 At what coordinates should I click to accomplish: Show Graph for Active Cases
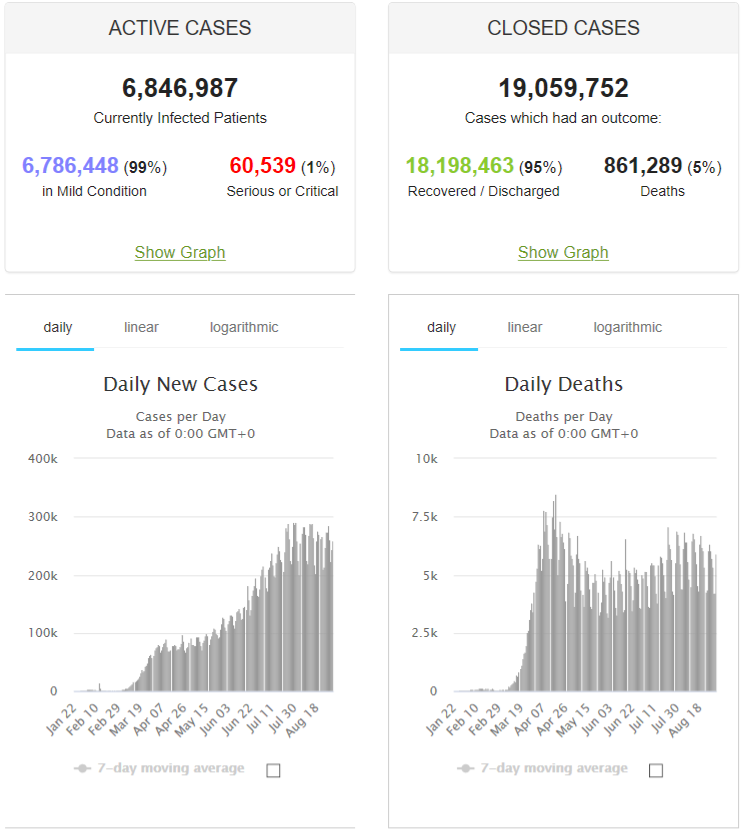[x=180, y=252]
